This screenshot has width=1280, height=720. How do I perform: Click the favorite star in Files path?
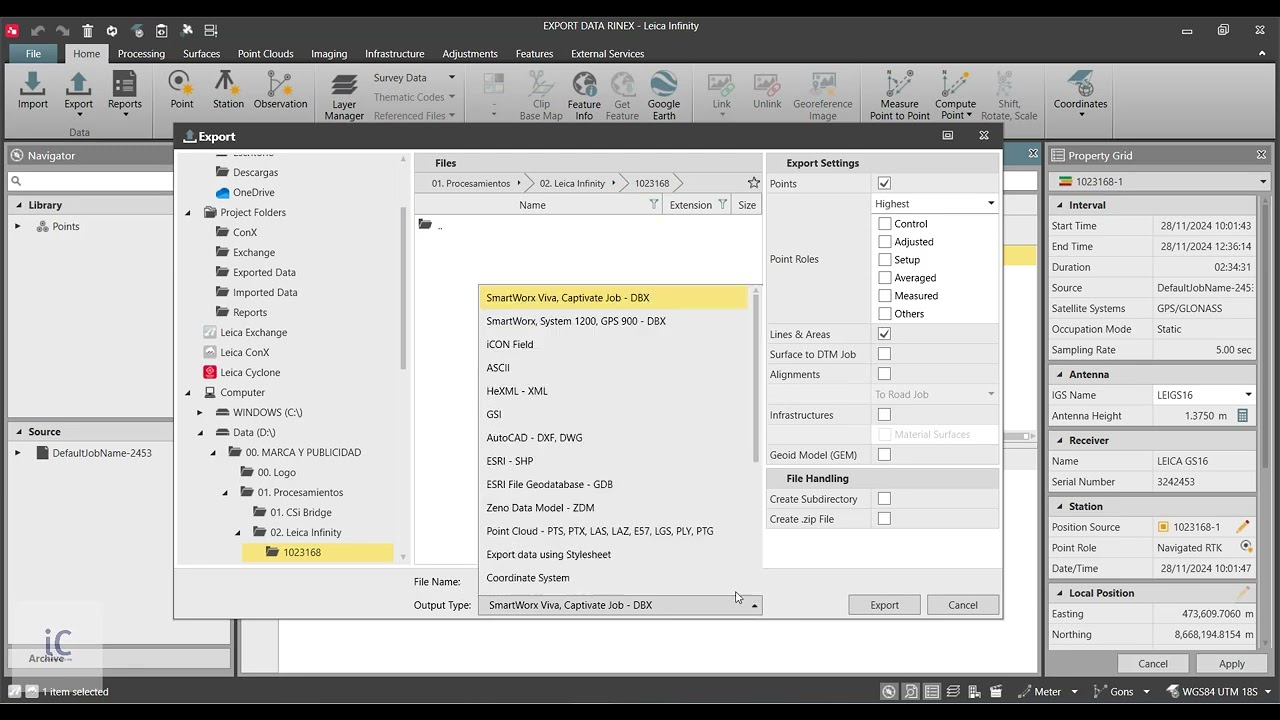coord(754,183)
